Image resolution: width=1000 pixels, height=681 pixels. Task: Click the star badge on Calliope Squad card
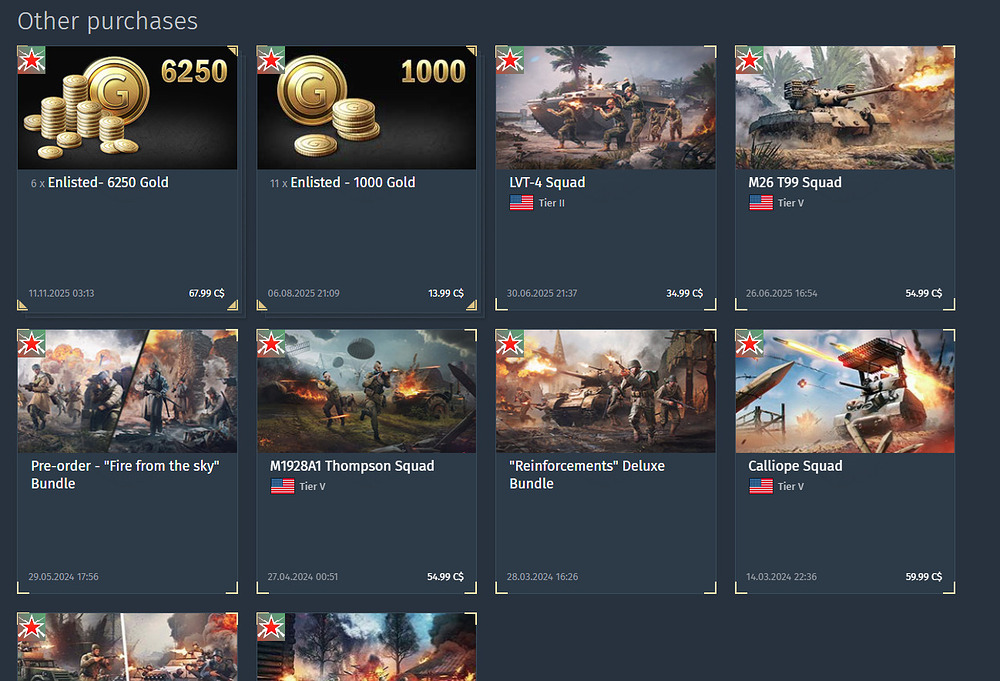pos(749,344)
